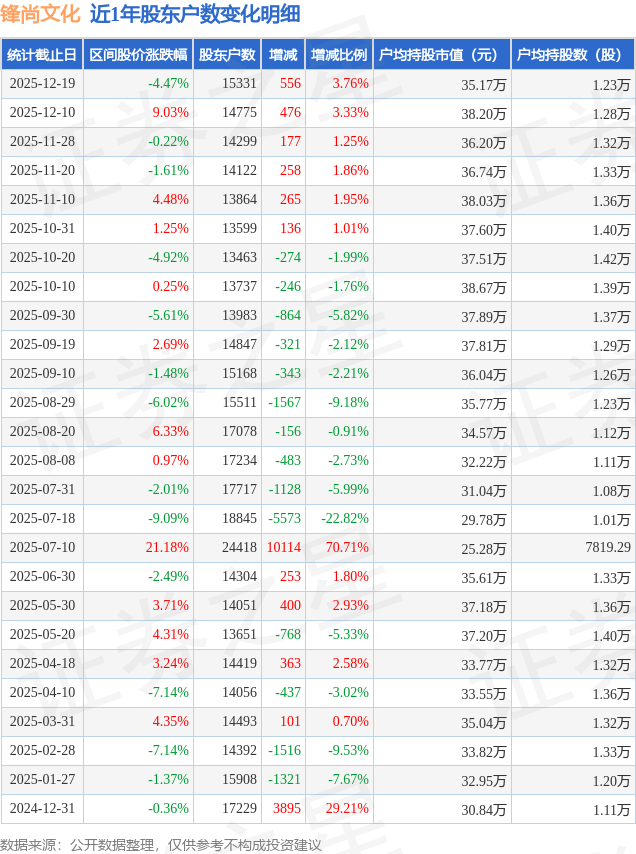
Task: Click the 10114 increase value cell
Action: click(283, 547)
